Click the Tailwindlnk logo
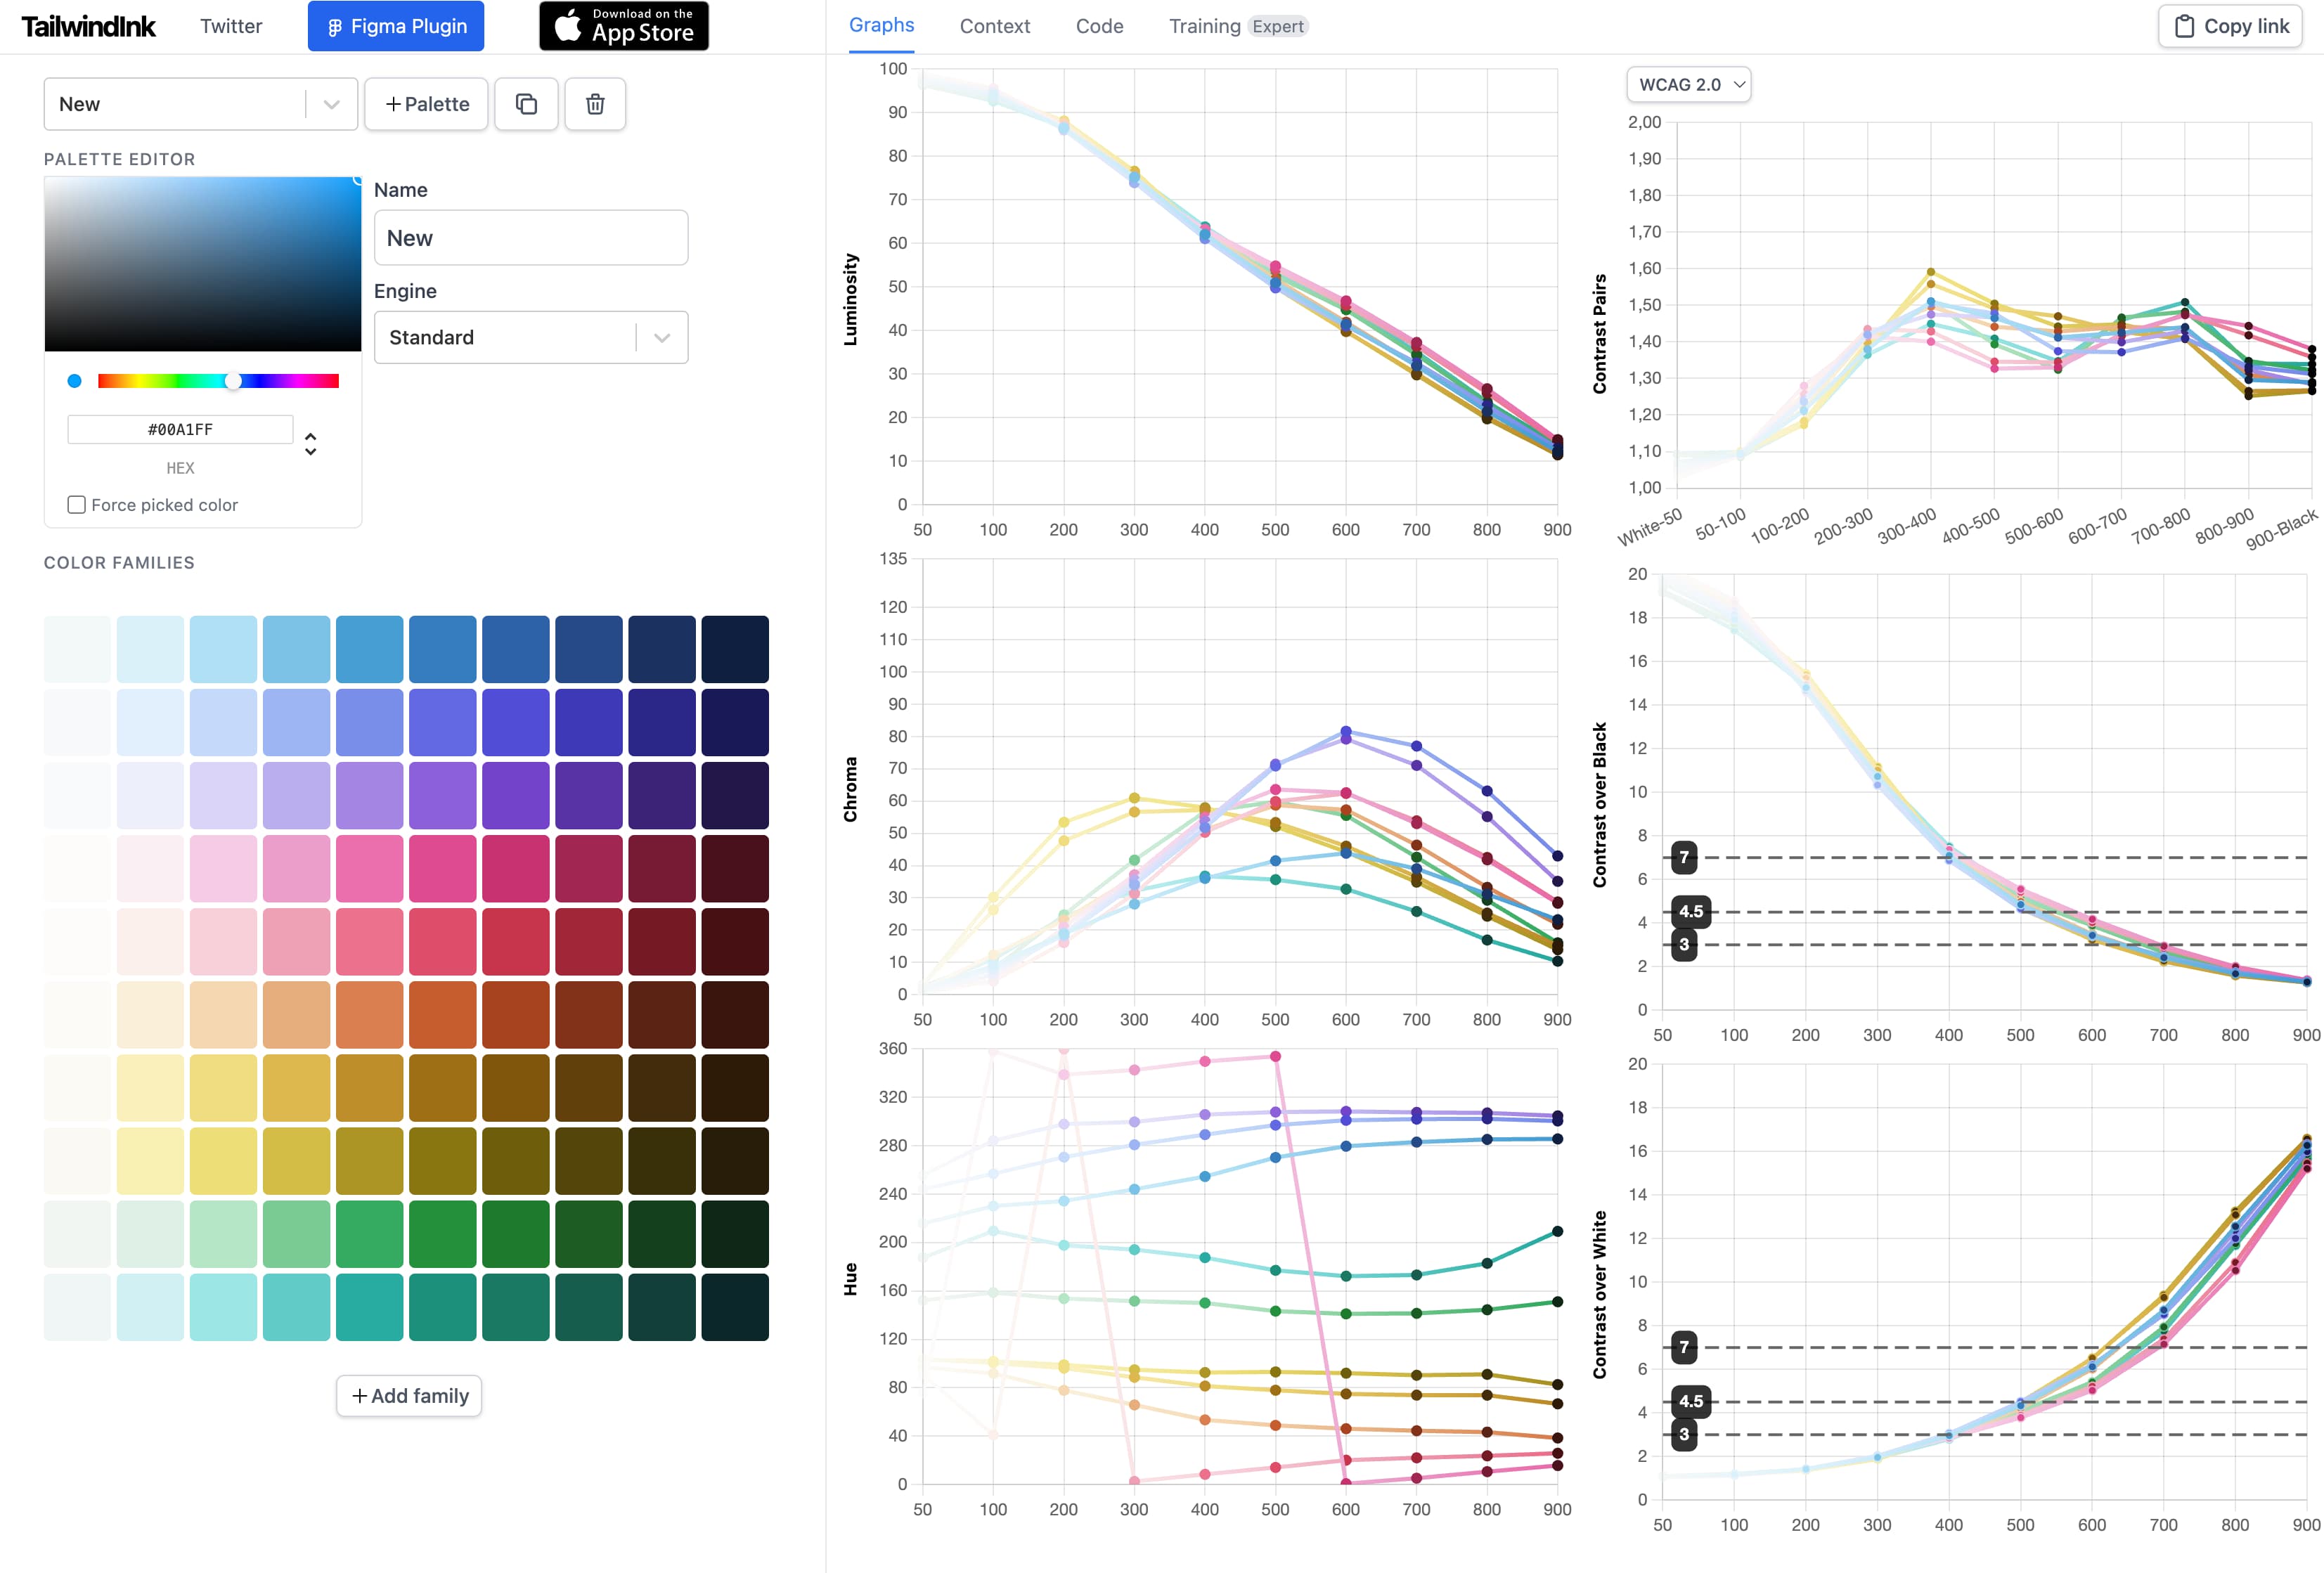Screen dimensions: 2324x1573 pyautogui.click(x=88, y=26)
